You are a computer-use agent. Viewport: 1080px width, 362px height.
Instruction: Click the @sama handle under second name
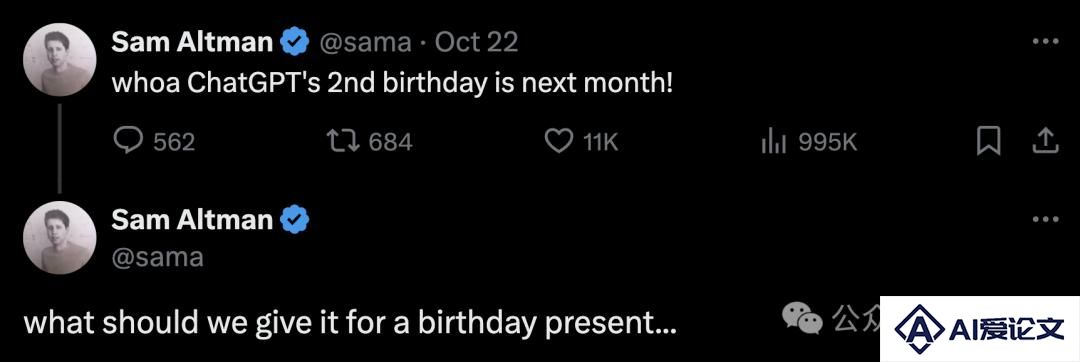click(157, 257)
